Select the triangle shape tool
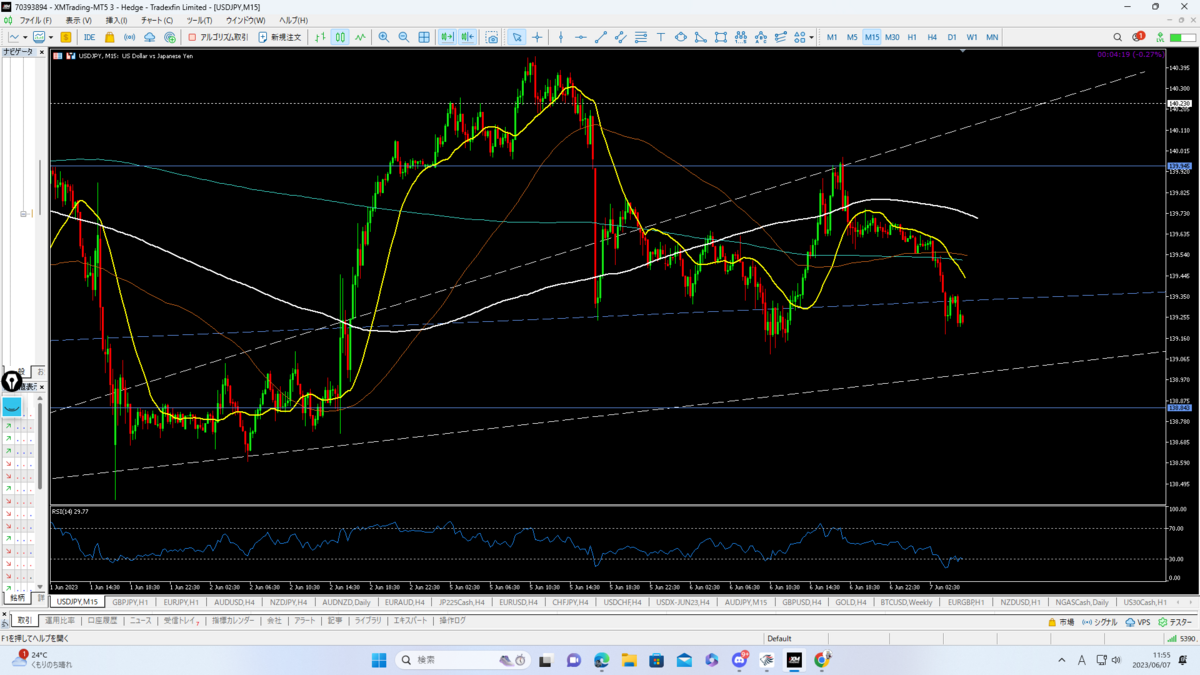 (x=700, y=37)
